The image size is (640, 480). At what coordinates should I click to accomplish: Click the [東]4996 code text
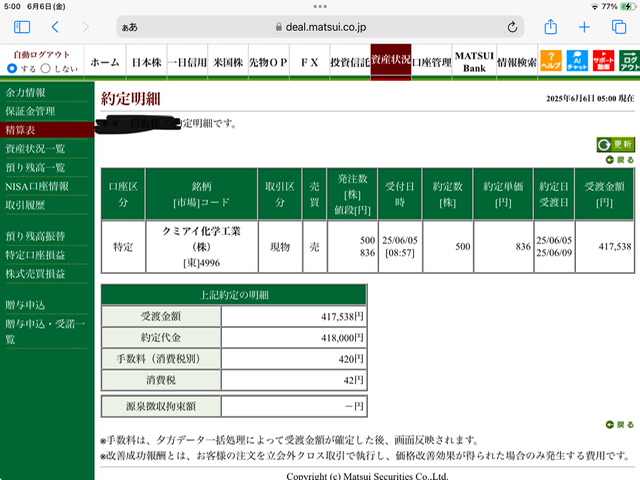(x=202, y=263)
